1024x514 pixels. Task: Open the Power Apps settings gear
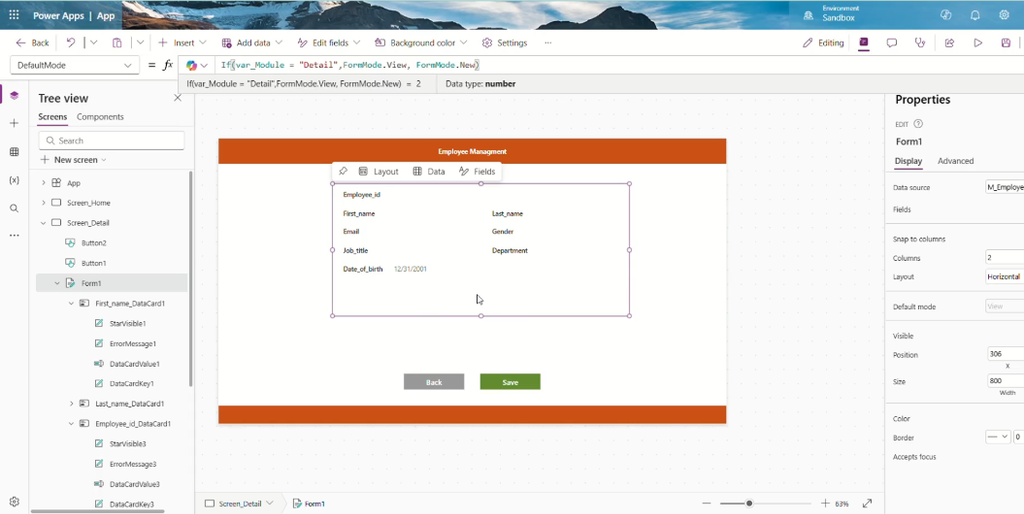coord(1004,15)
